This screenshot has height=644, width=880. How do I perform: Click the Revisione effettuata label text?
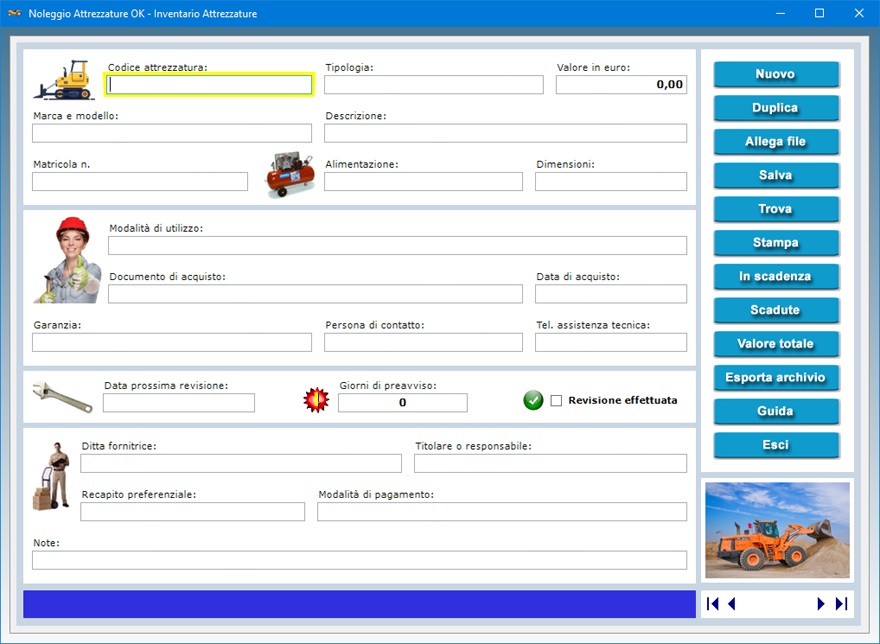click(622, 400)
